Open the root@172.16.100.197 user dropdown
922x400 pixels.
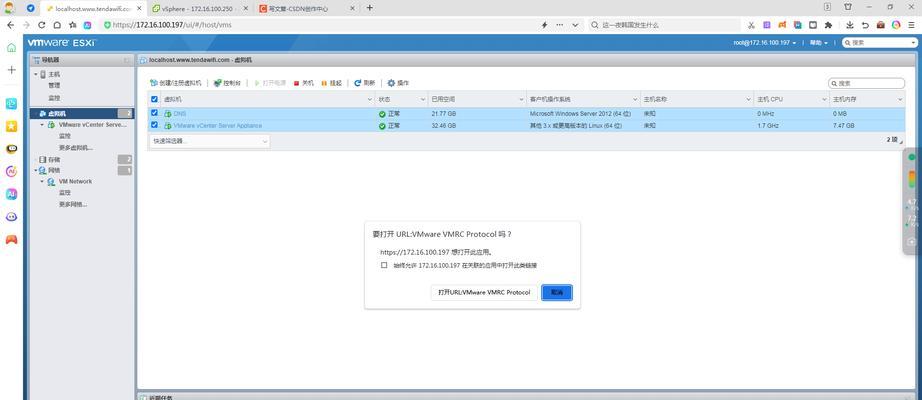[x=765, y=43]
